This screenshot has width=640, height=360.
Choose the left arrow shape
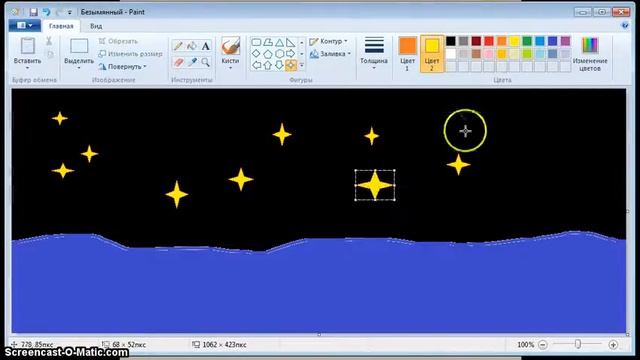coord(256,65)
